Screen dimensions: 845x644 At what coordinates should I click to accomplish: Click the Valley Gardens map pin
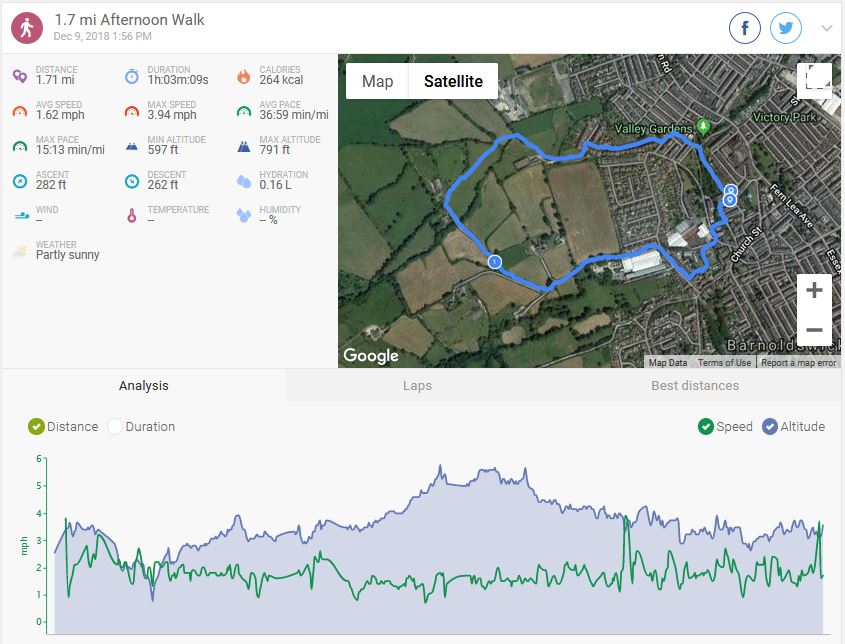[x=703, y=126]
